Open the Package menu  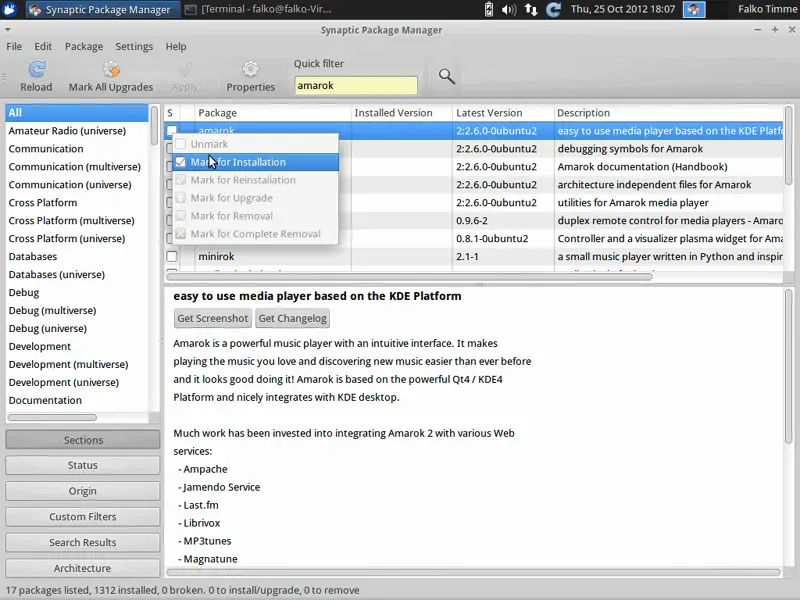pos(84,46)
